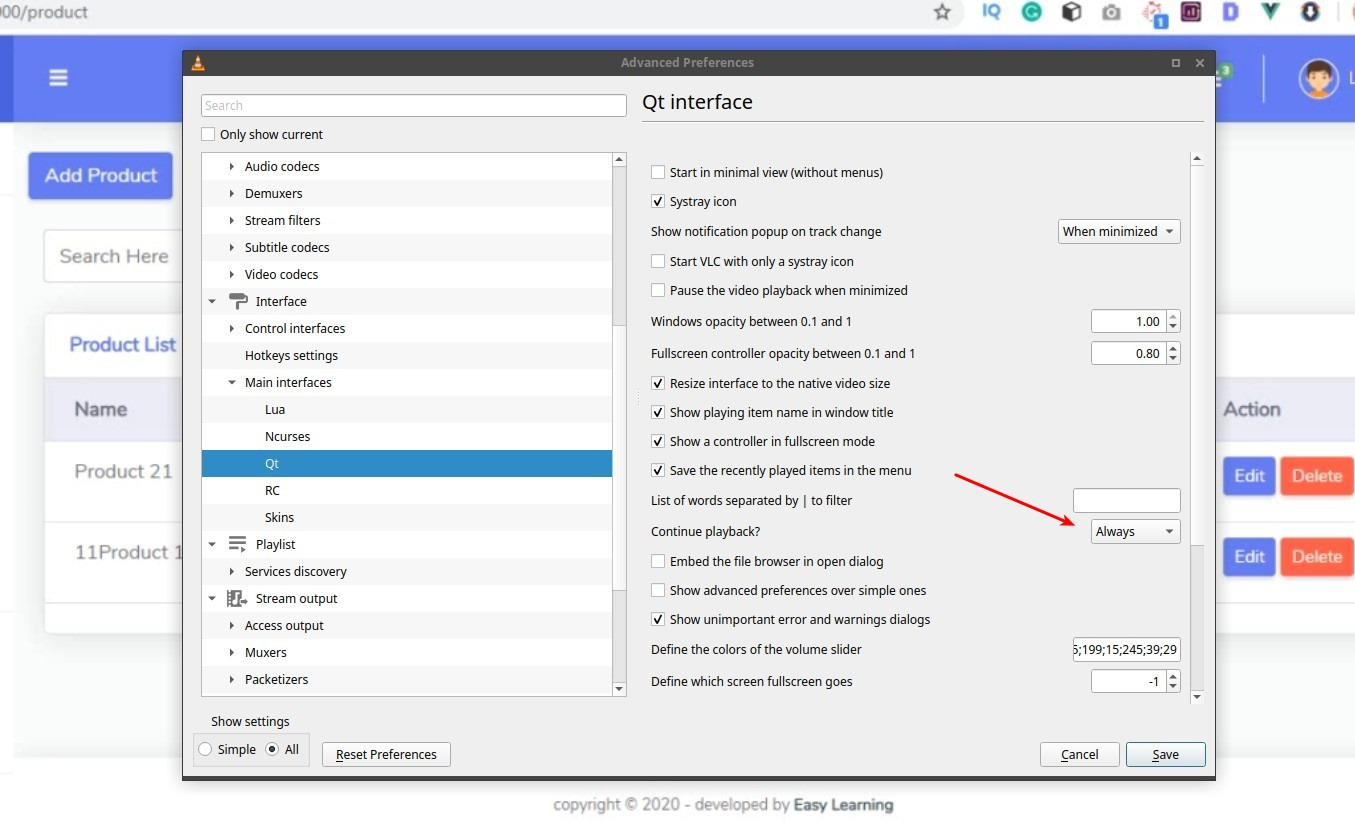Open the notification popup When minimized dropdown

1119,231
